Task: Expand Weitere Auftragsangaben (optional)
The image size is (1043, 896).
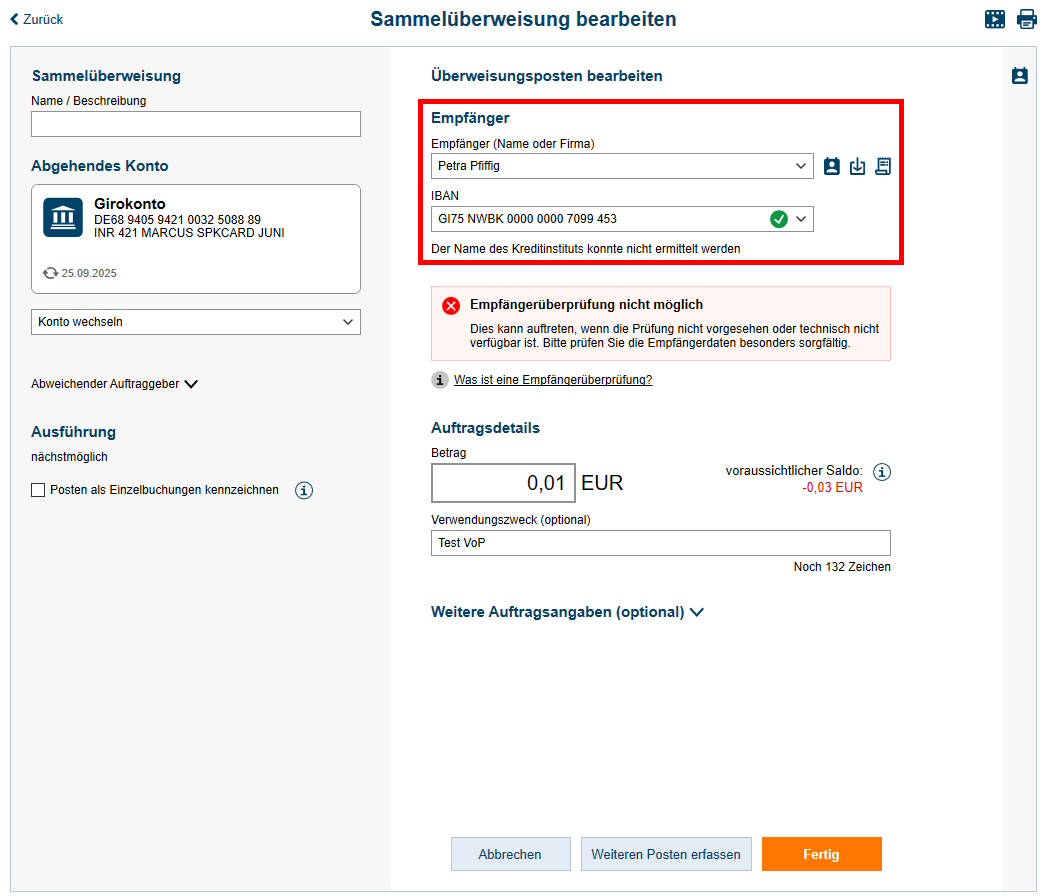Action: [x=697, y=612]
